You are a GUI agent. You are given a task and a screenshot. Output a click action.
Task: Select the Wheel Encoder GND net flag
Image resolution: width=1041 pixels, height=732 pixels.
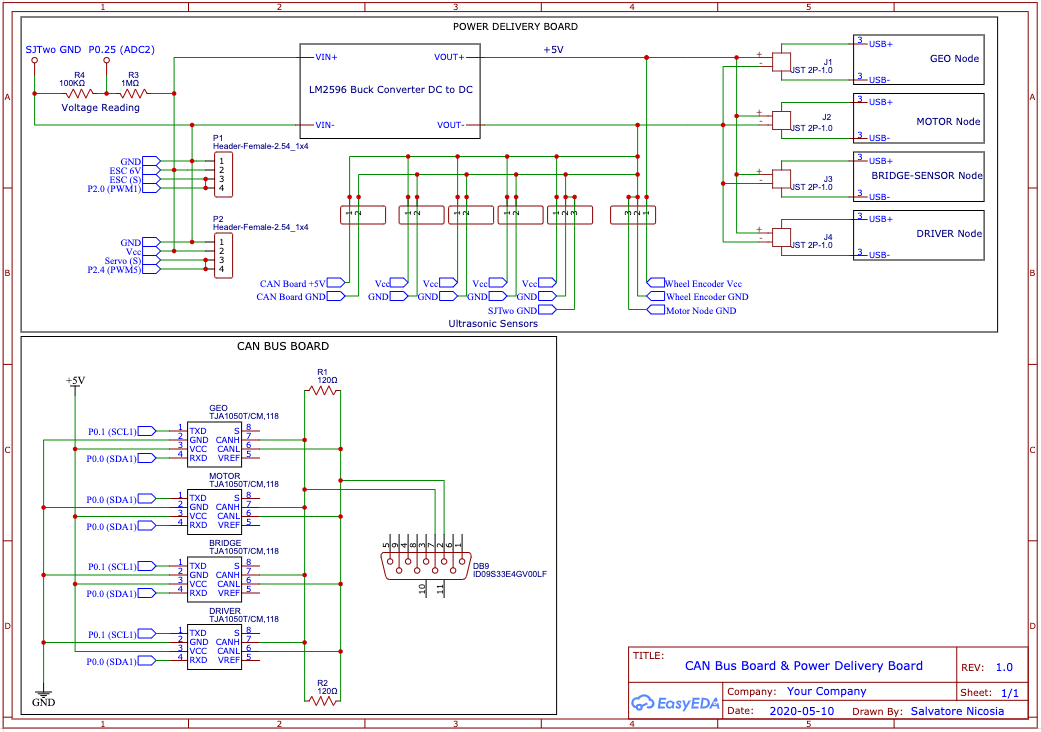(656, 297)
